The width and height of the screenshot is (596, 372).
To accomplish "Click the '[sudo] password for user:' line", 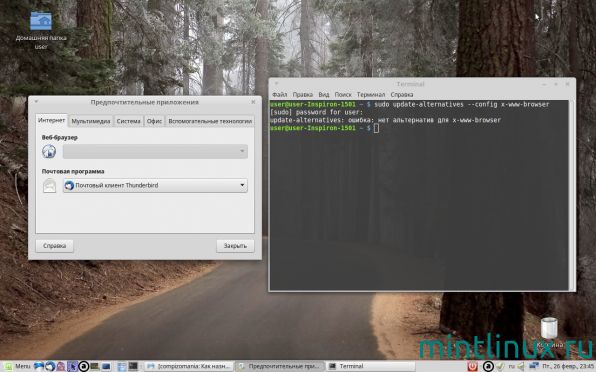I will (x=317, y=112).
